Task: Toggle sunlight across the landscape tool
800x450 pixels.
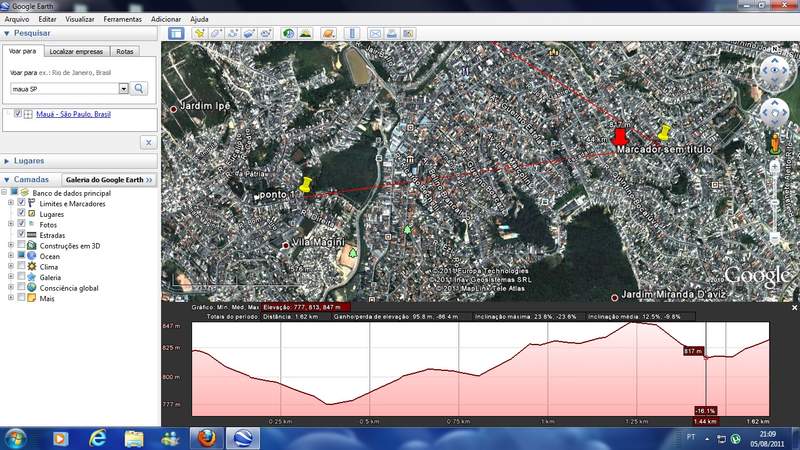Action: point(305,34)
